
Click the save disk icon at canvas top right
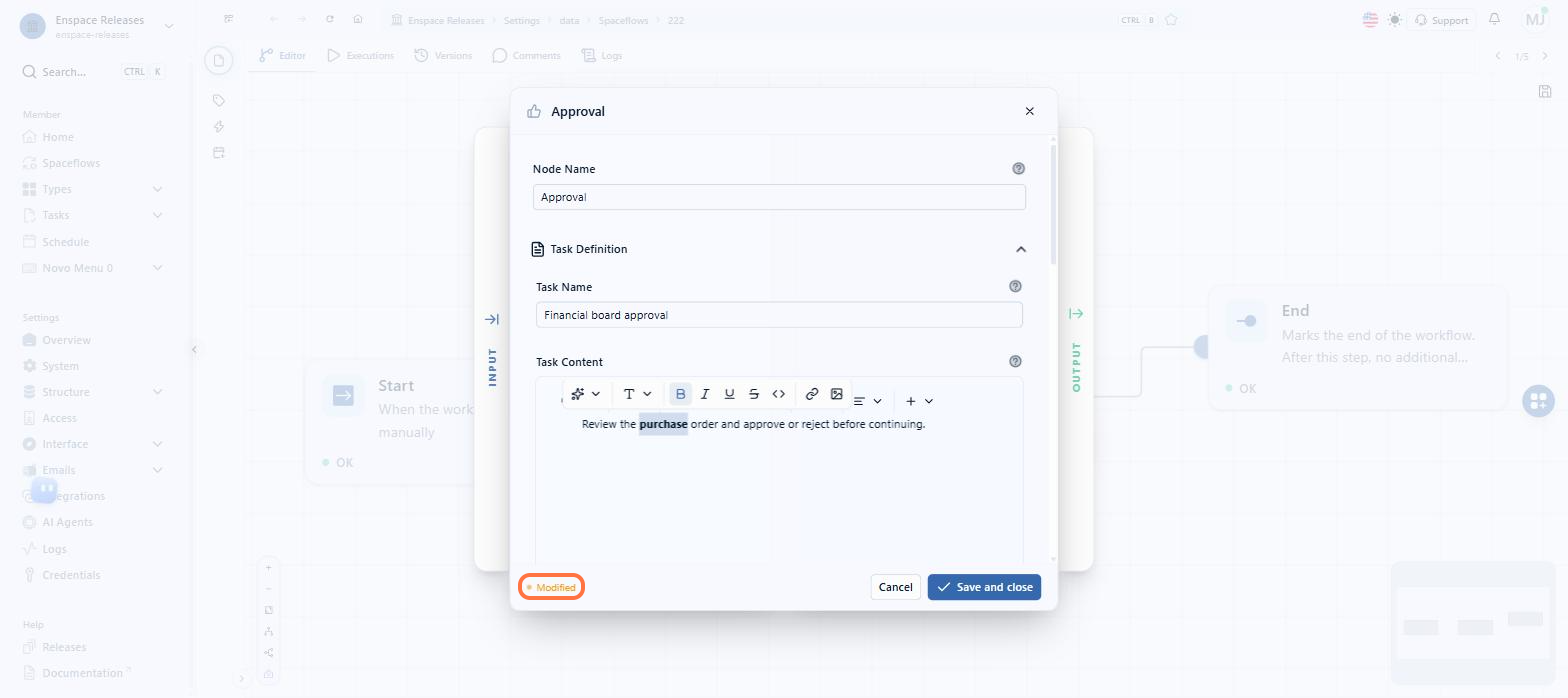coord(1544,92)
